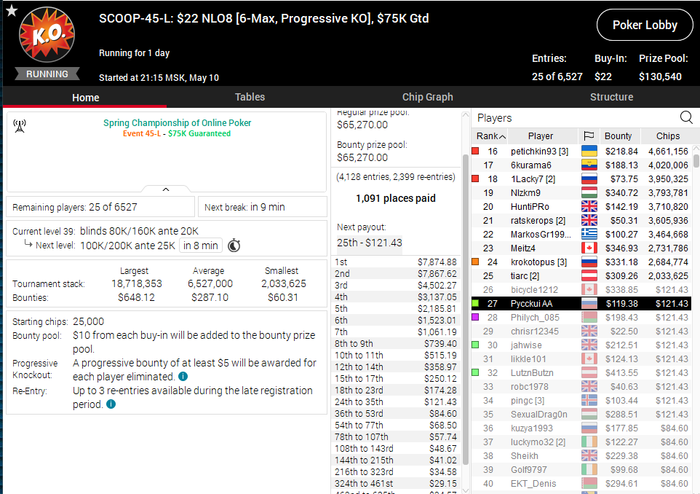Click the Remaining players 25 of 6527 box
The image size is (700, 494).
100,207
